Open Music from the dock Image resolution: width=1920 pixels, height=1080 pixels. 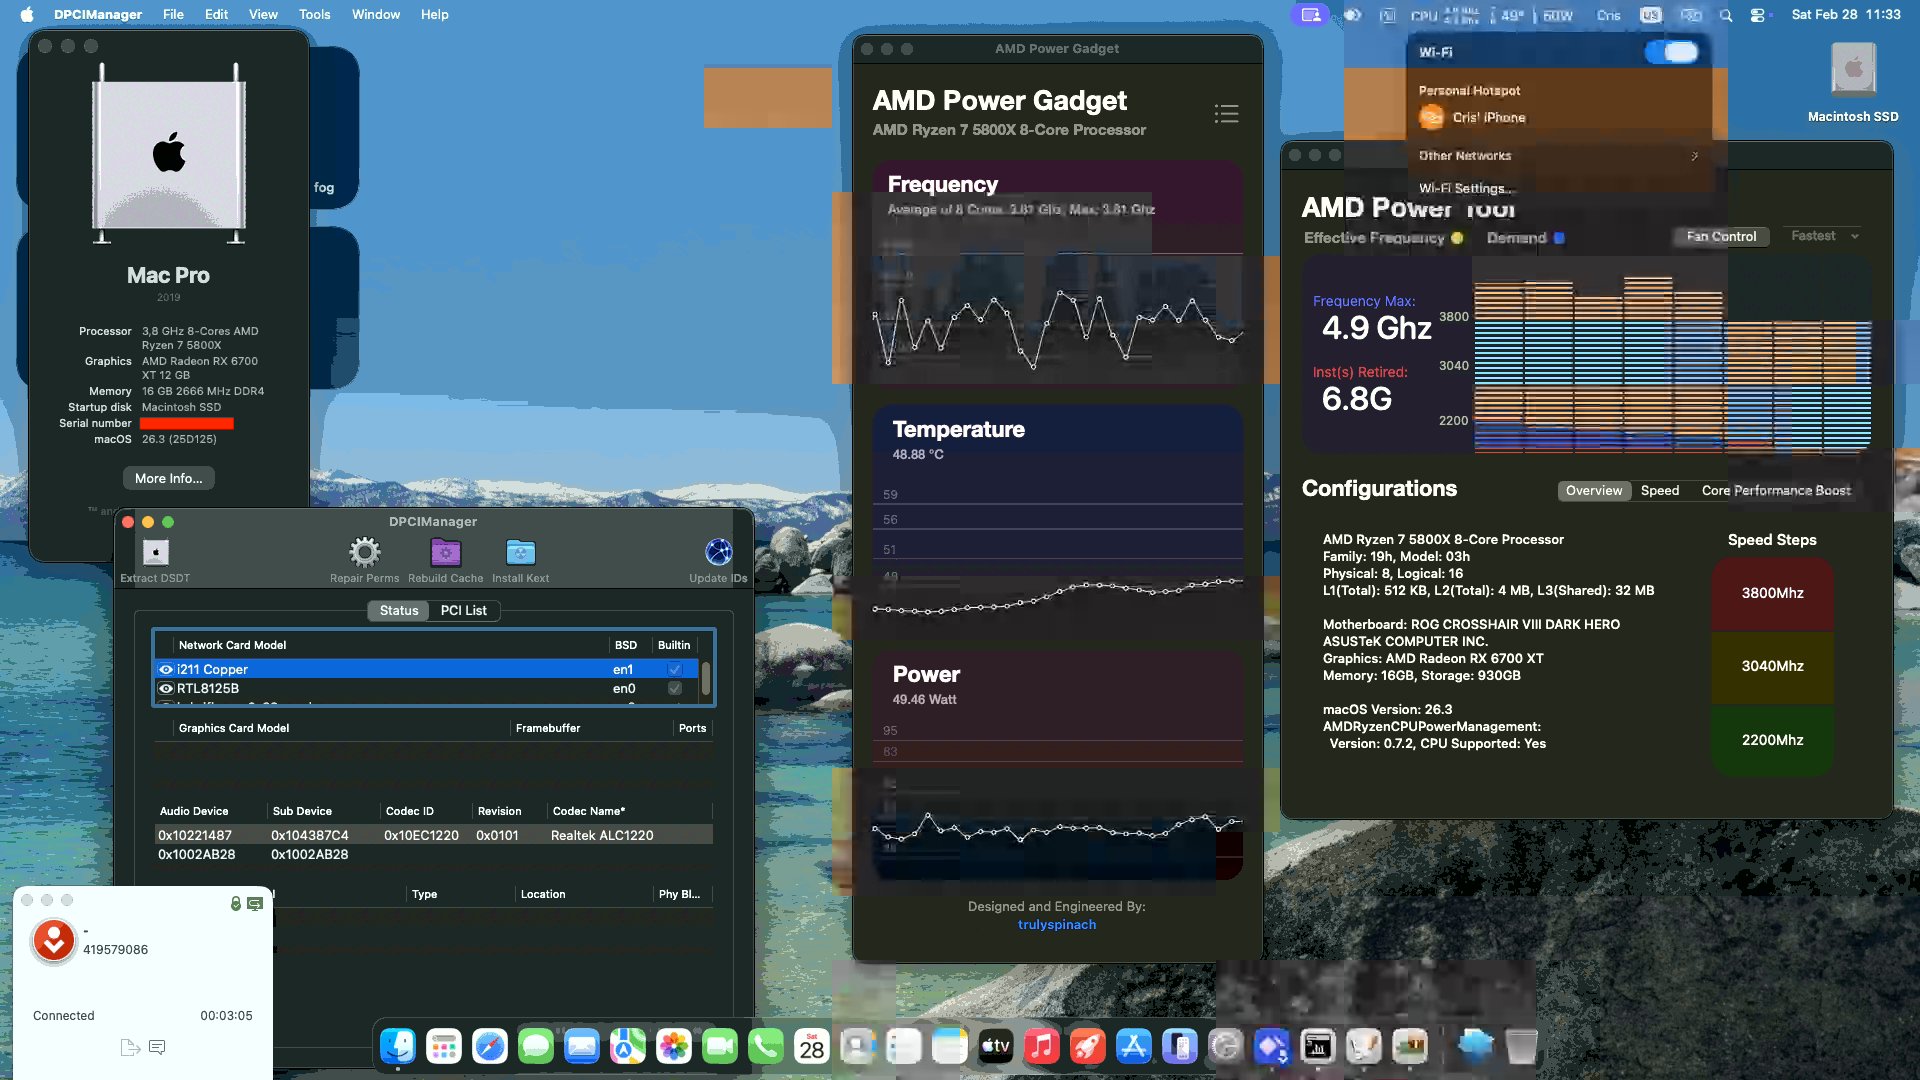(x=1042, y=1047)
